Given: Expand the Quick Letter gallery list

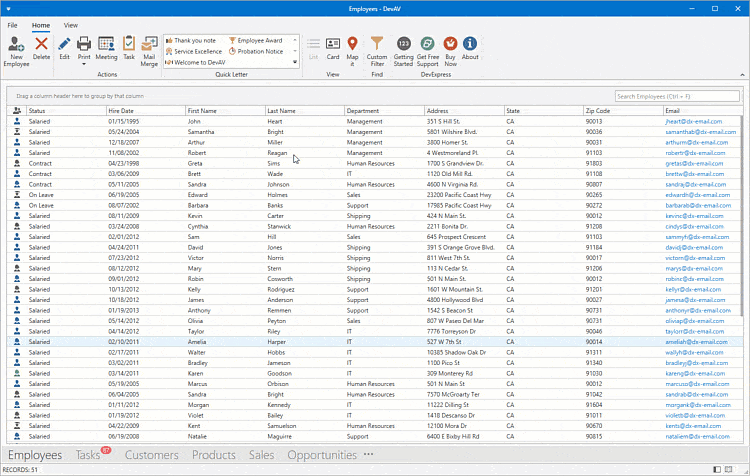Looking at the screenshot, I should pyautogui.click(x=295, y=62).
